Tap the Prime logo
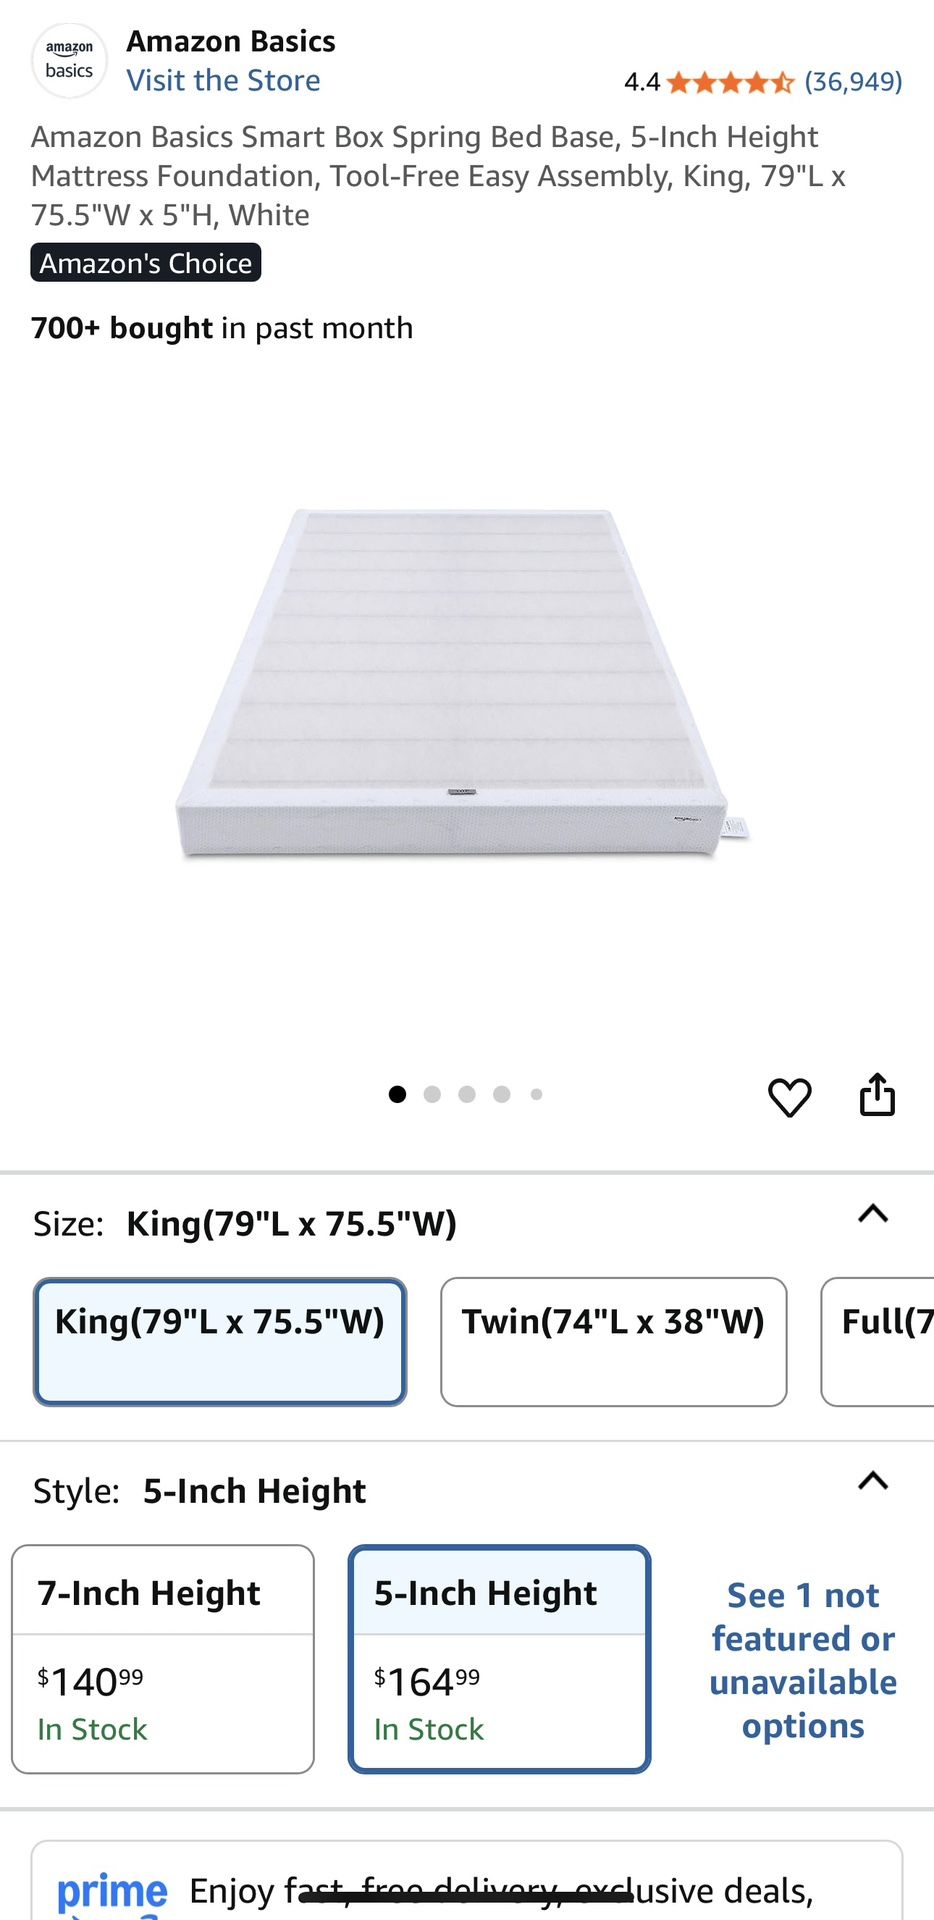Image resolution: width=934 pixels, height=1920 pixels. 112,1893
